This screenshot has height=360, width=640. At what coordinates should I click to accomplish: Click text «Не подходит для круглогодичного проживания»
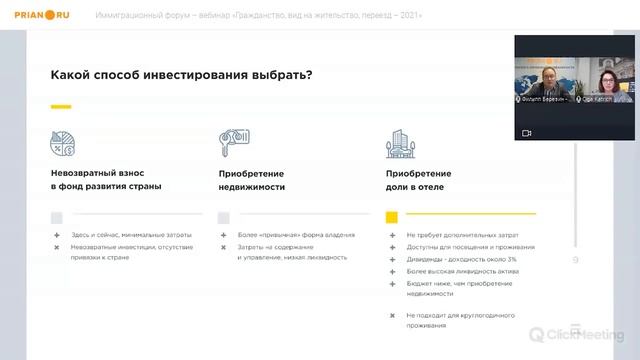coord(460,320)
